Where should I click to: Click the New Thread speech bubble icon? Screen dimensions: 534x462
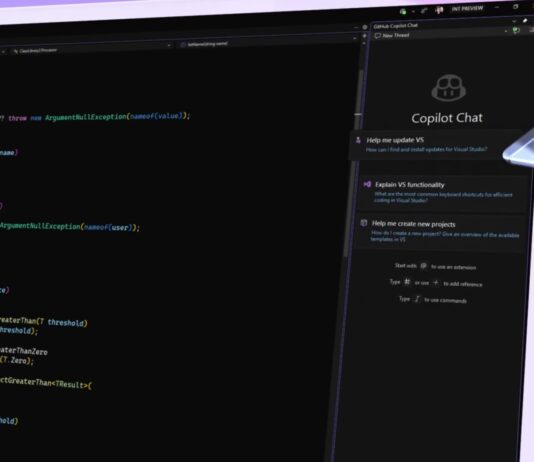[378, 36]
